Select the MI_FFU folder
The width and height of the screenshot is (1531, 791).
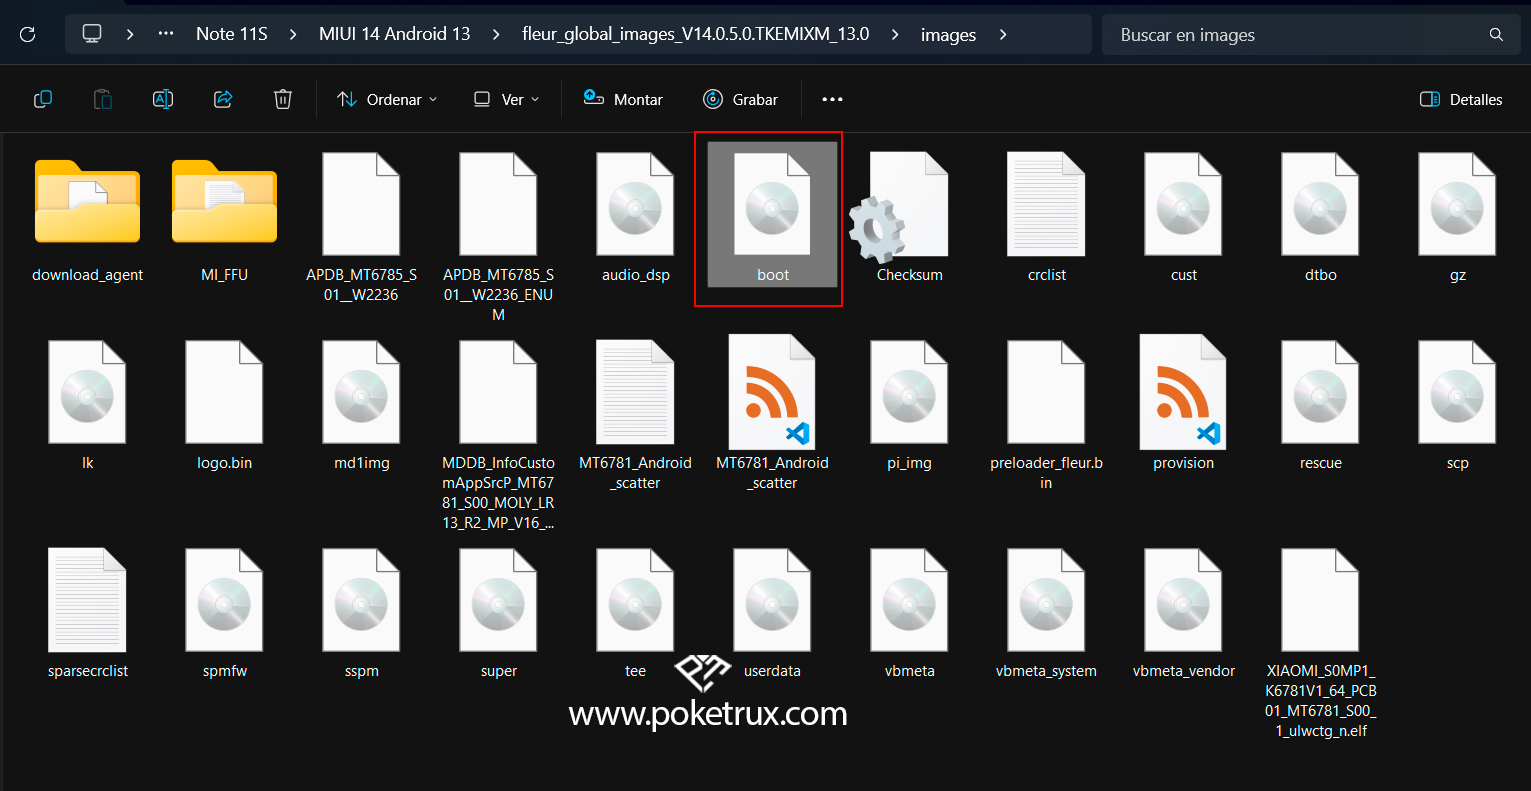(224, 220)
